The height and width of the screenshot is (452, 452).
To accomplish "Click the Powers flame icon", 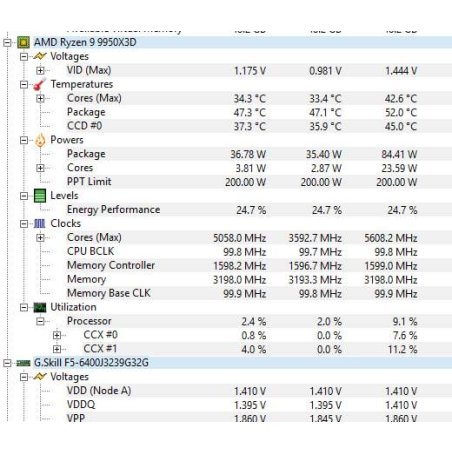I will [40, 140].
